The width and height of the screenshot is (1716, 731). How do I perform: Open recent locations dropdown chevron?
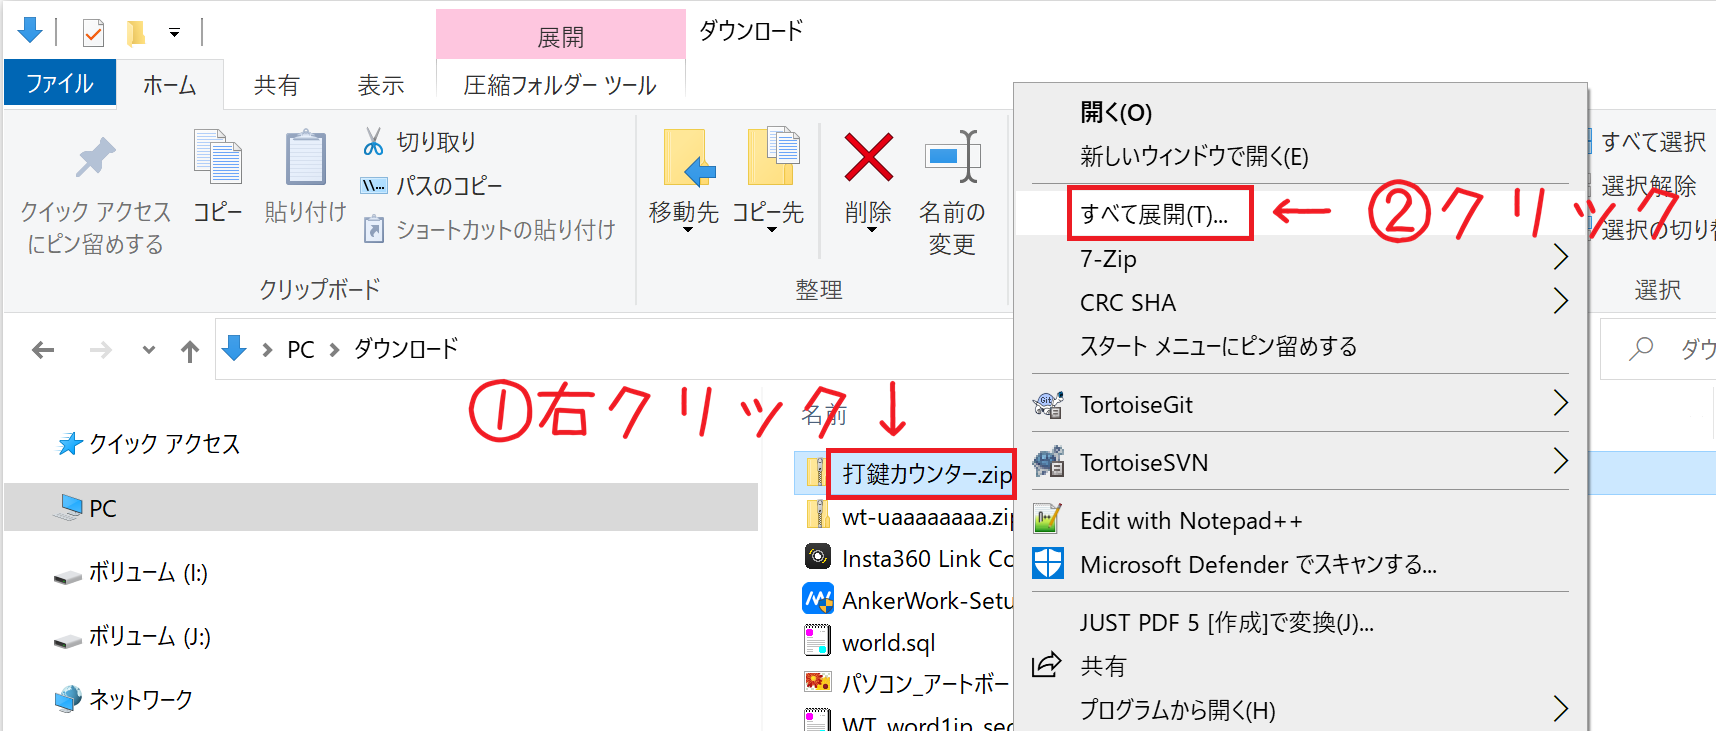pos(149,350)
